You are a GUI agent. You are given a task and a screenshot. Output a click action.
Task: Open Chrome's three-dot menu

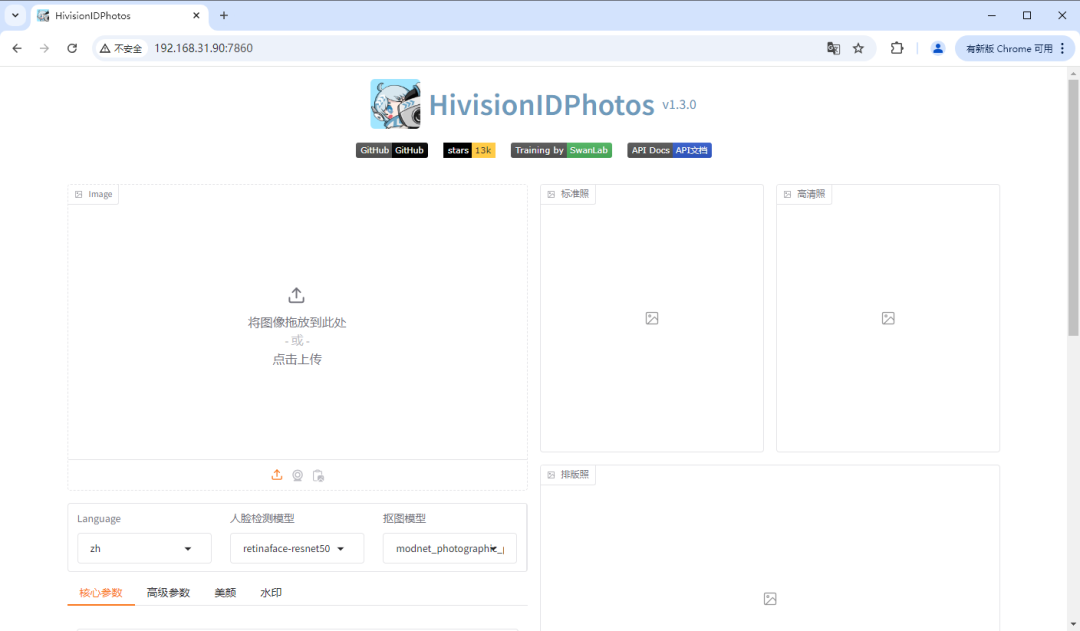[1063, 48]
